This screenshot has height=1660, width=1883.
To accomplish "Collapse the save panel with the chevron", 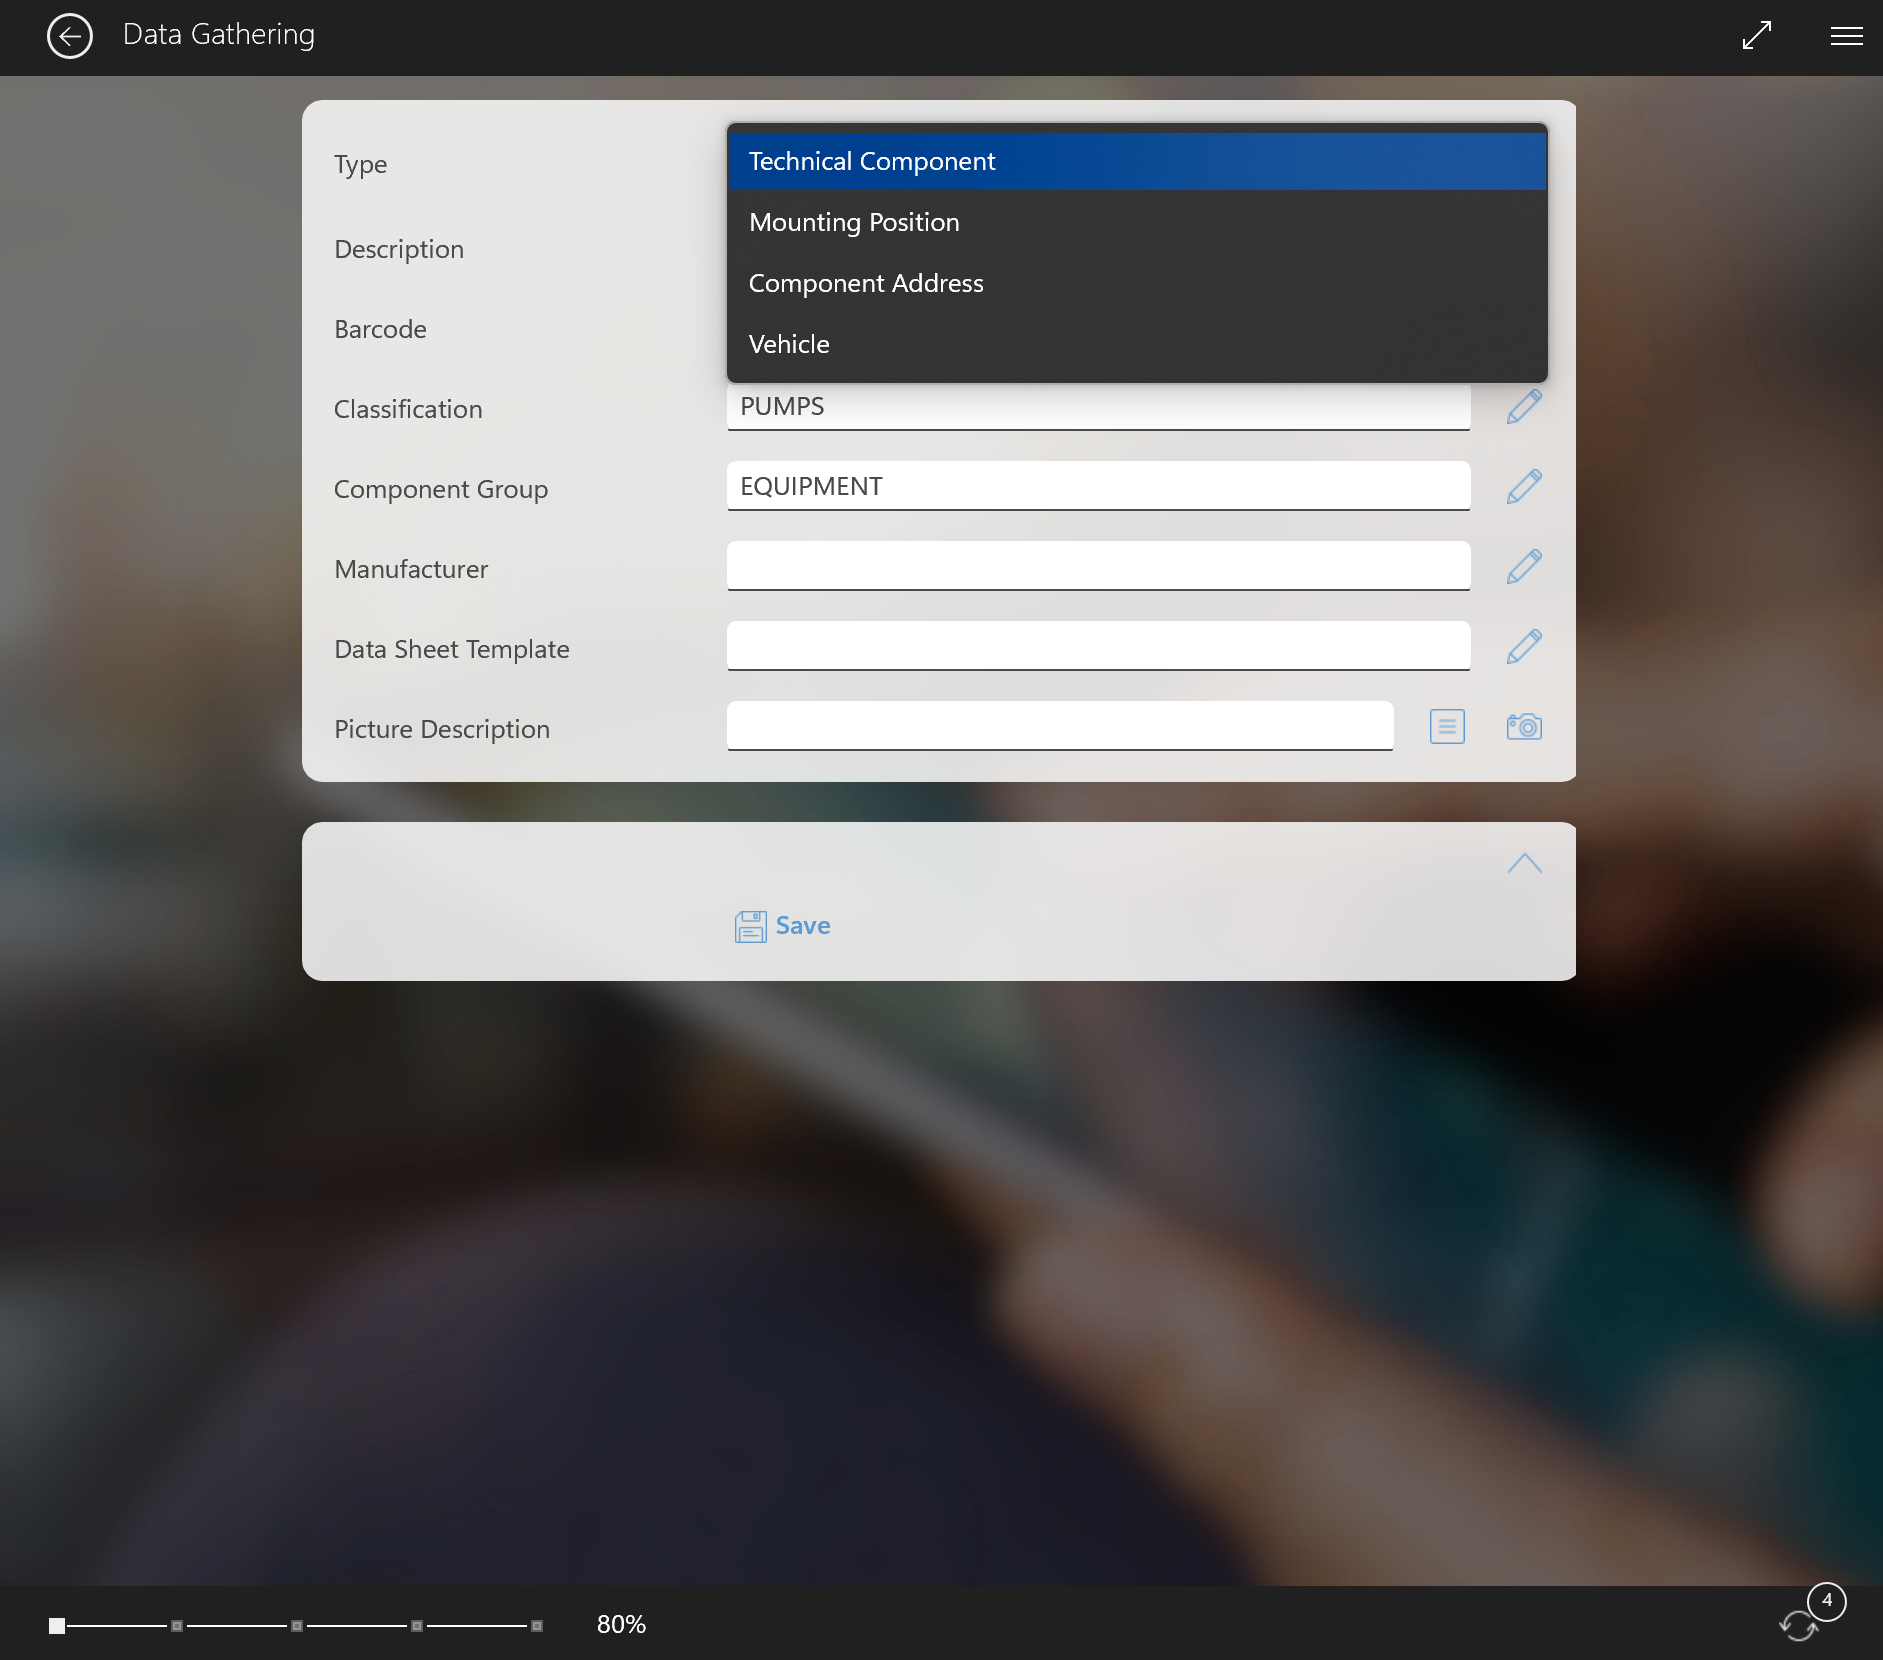I will [1524, 864].
